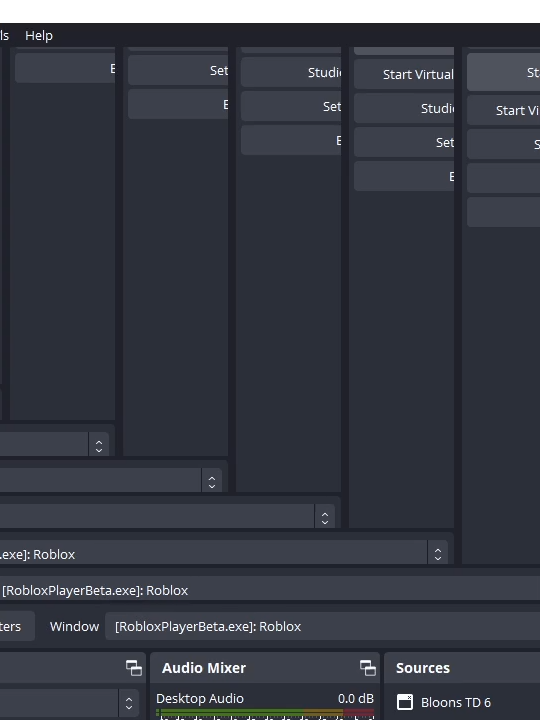540x720 pixels.
Task: Click the truncated Filters button left of Window
Action: tap(17, 626)
